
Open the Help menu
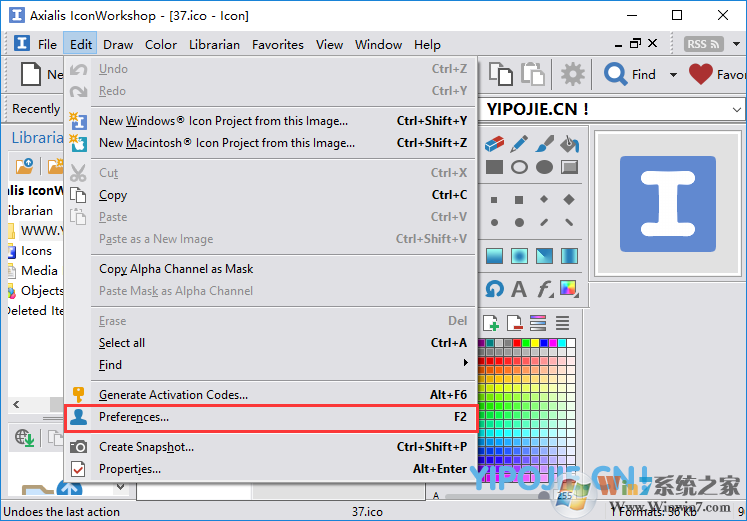(427, 44)
